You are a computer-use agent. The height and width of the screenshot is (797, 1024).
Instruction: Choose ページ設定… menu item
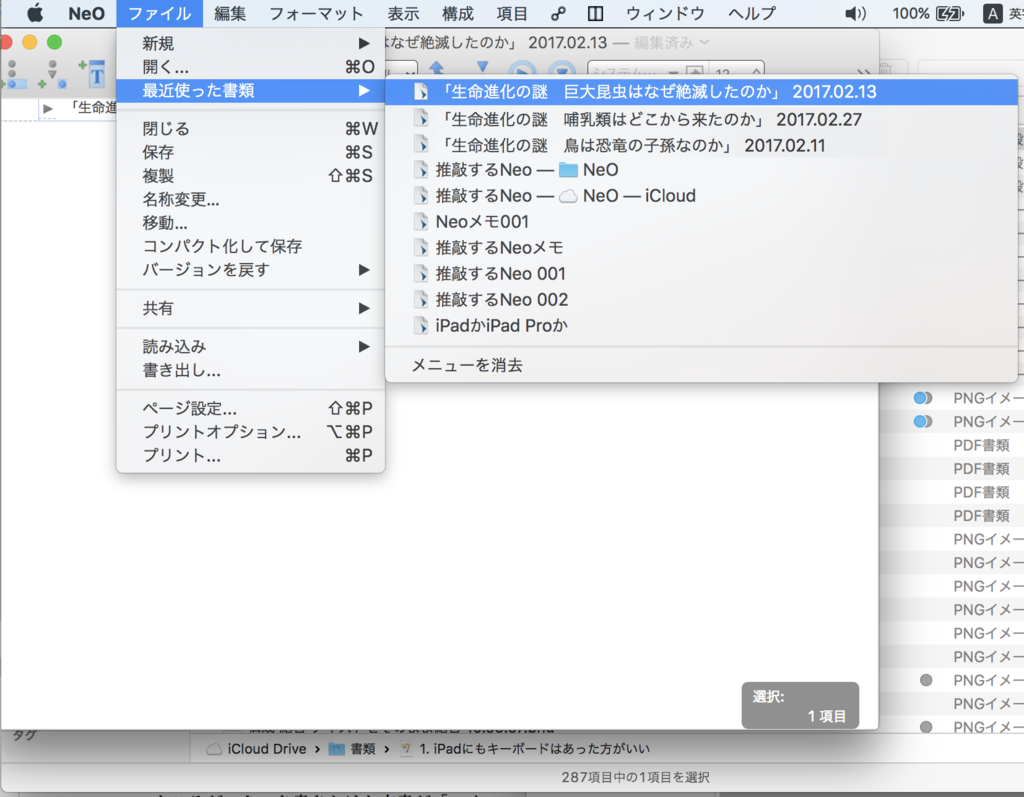click(x=251, y=408)
